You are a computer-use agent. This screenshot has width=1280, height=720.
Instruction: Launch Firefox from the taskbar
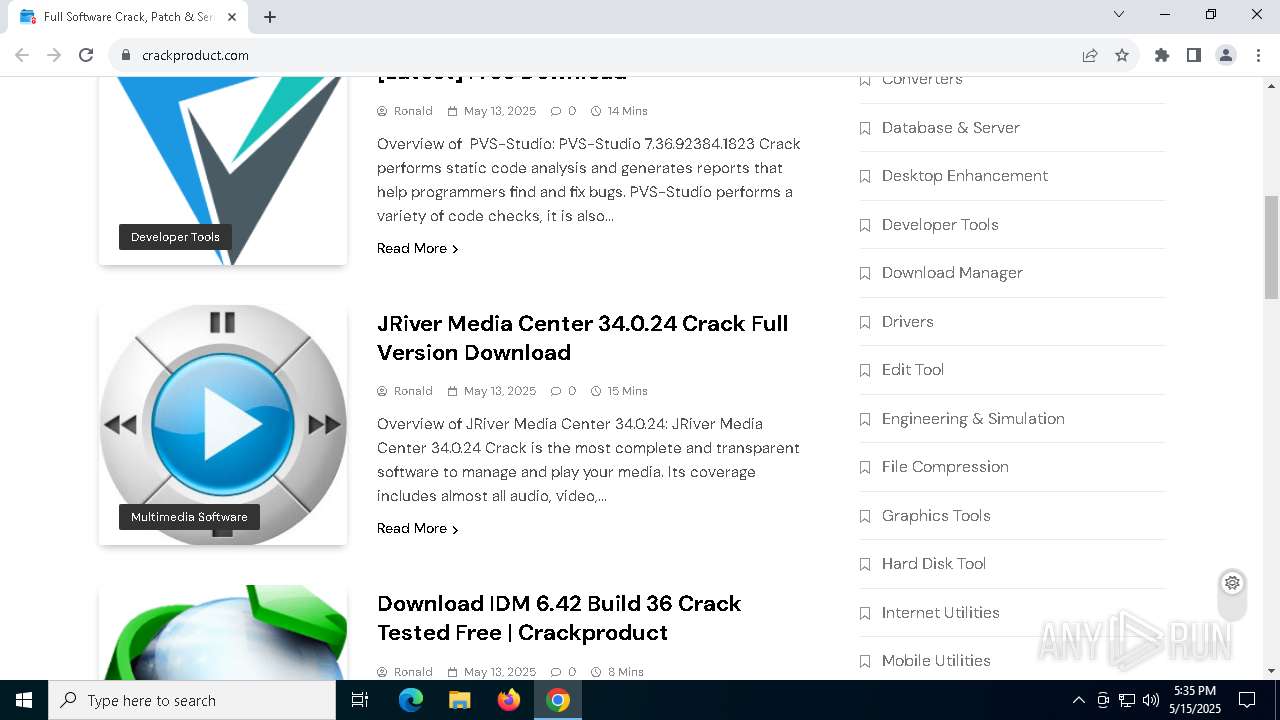tap(509, 700)
